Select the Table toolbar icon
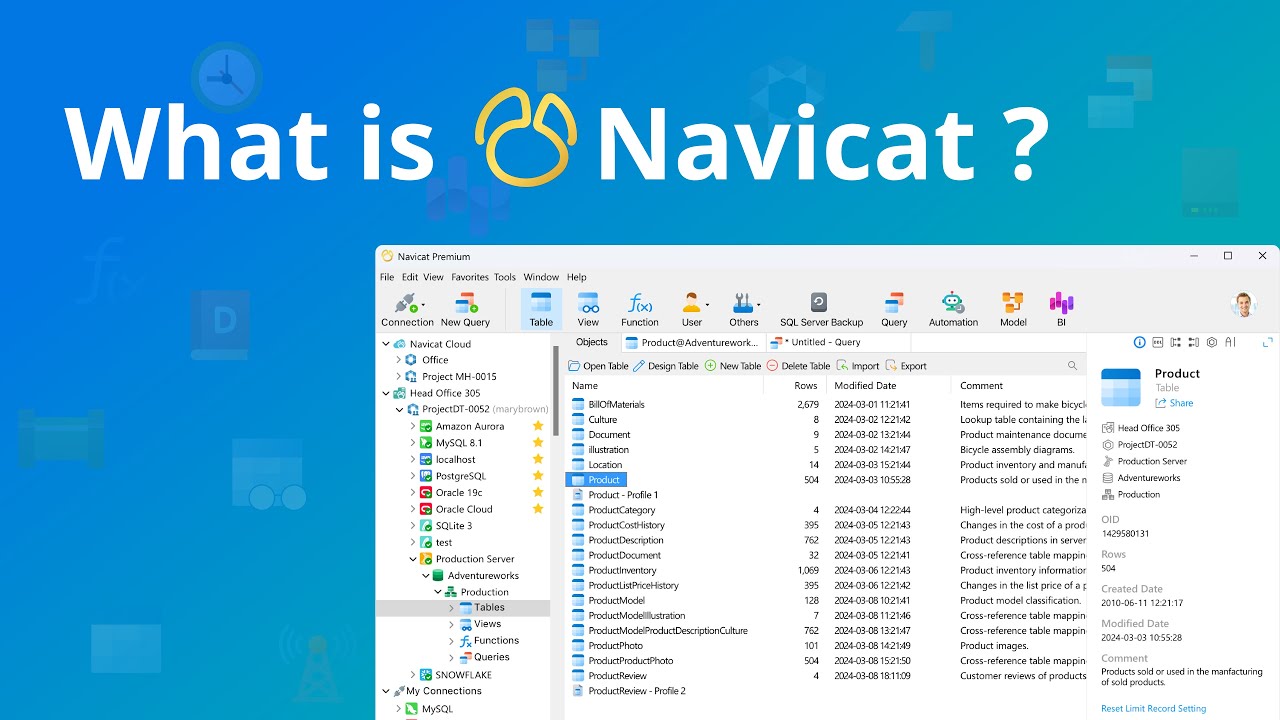The width and height of the screenshot is (1280, 720). [x=541, y=309]
